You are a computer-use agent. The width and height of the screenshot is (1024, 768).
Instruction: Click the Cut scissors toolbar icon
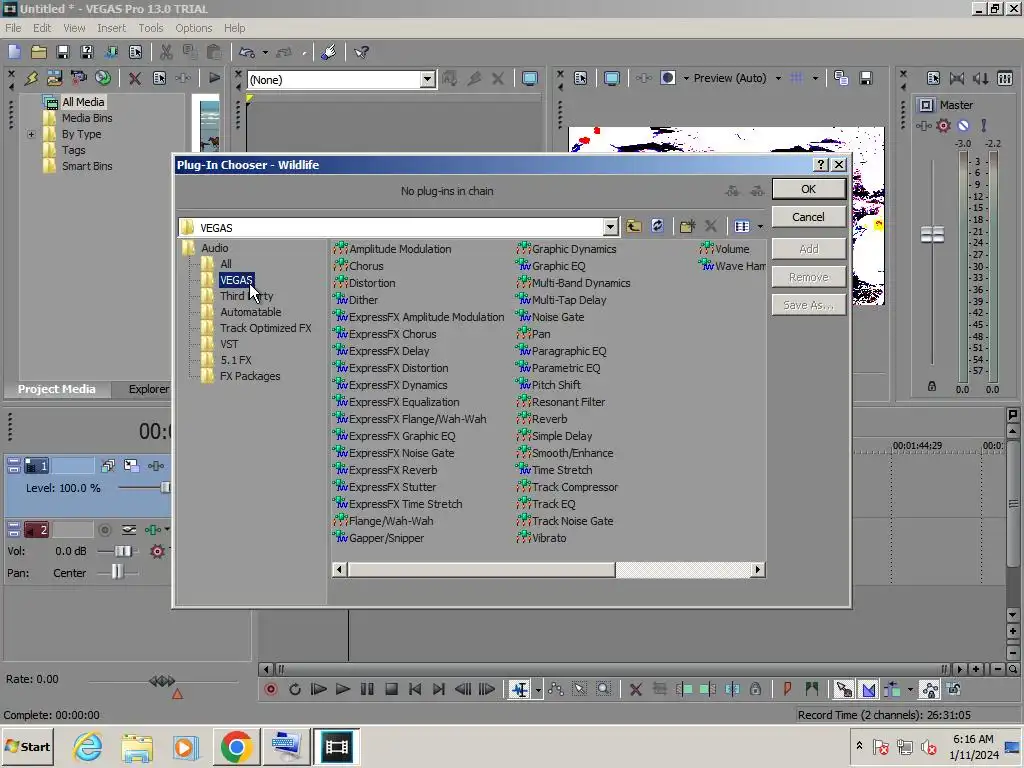(x=166, y=52)
